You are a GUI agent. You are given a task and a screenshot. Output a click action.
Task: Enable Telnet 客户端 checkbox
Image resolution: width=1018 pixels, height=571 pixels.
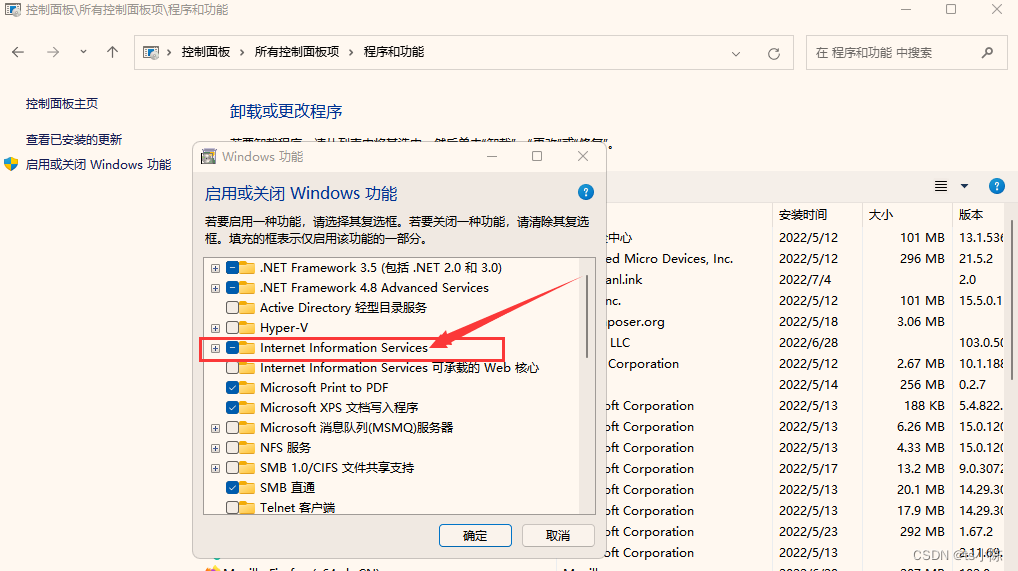pyautogui.click(x=232, y=507)
